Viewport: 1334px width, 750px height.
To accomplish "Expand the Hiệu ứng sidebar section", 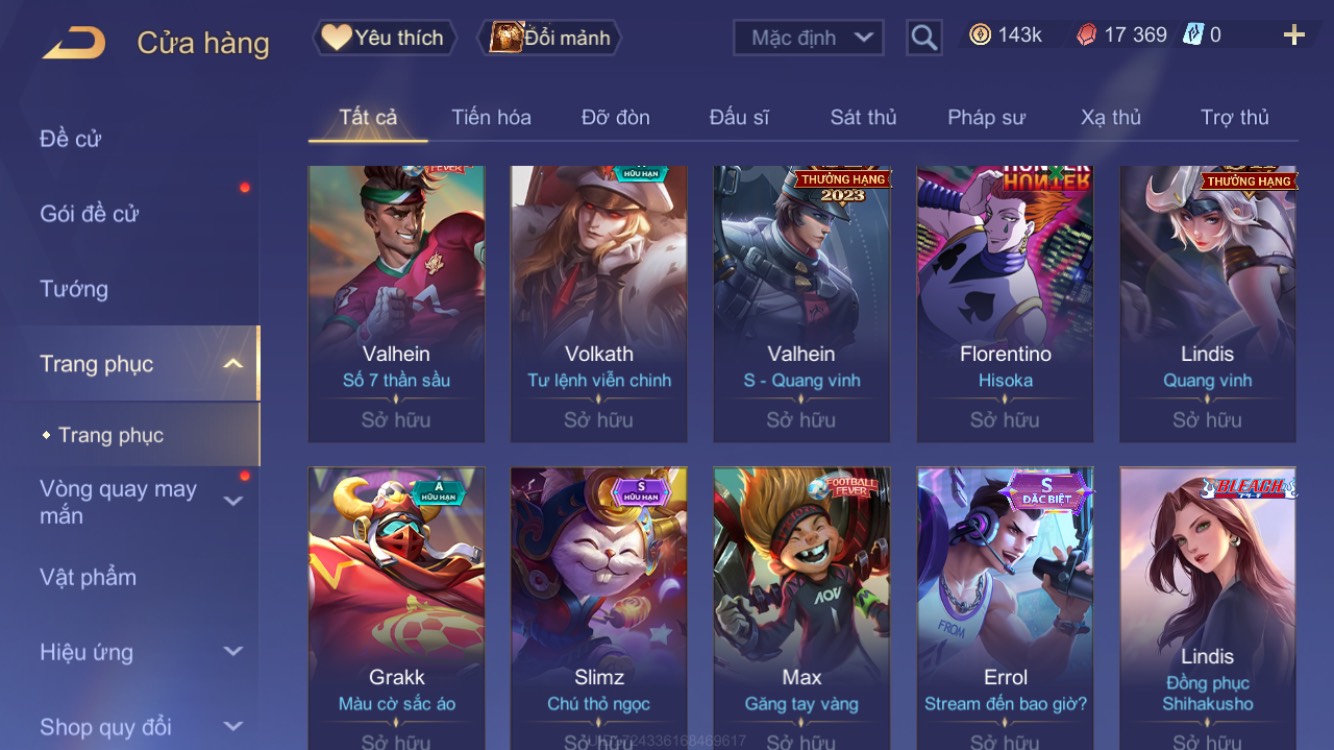I will (x=233, y=652).
